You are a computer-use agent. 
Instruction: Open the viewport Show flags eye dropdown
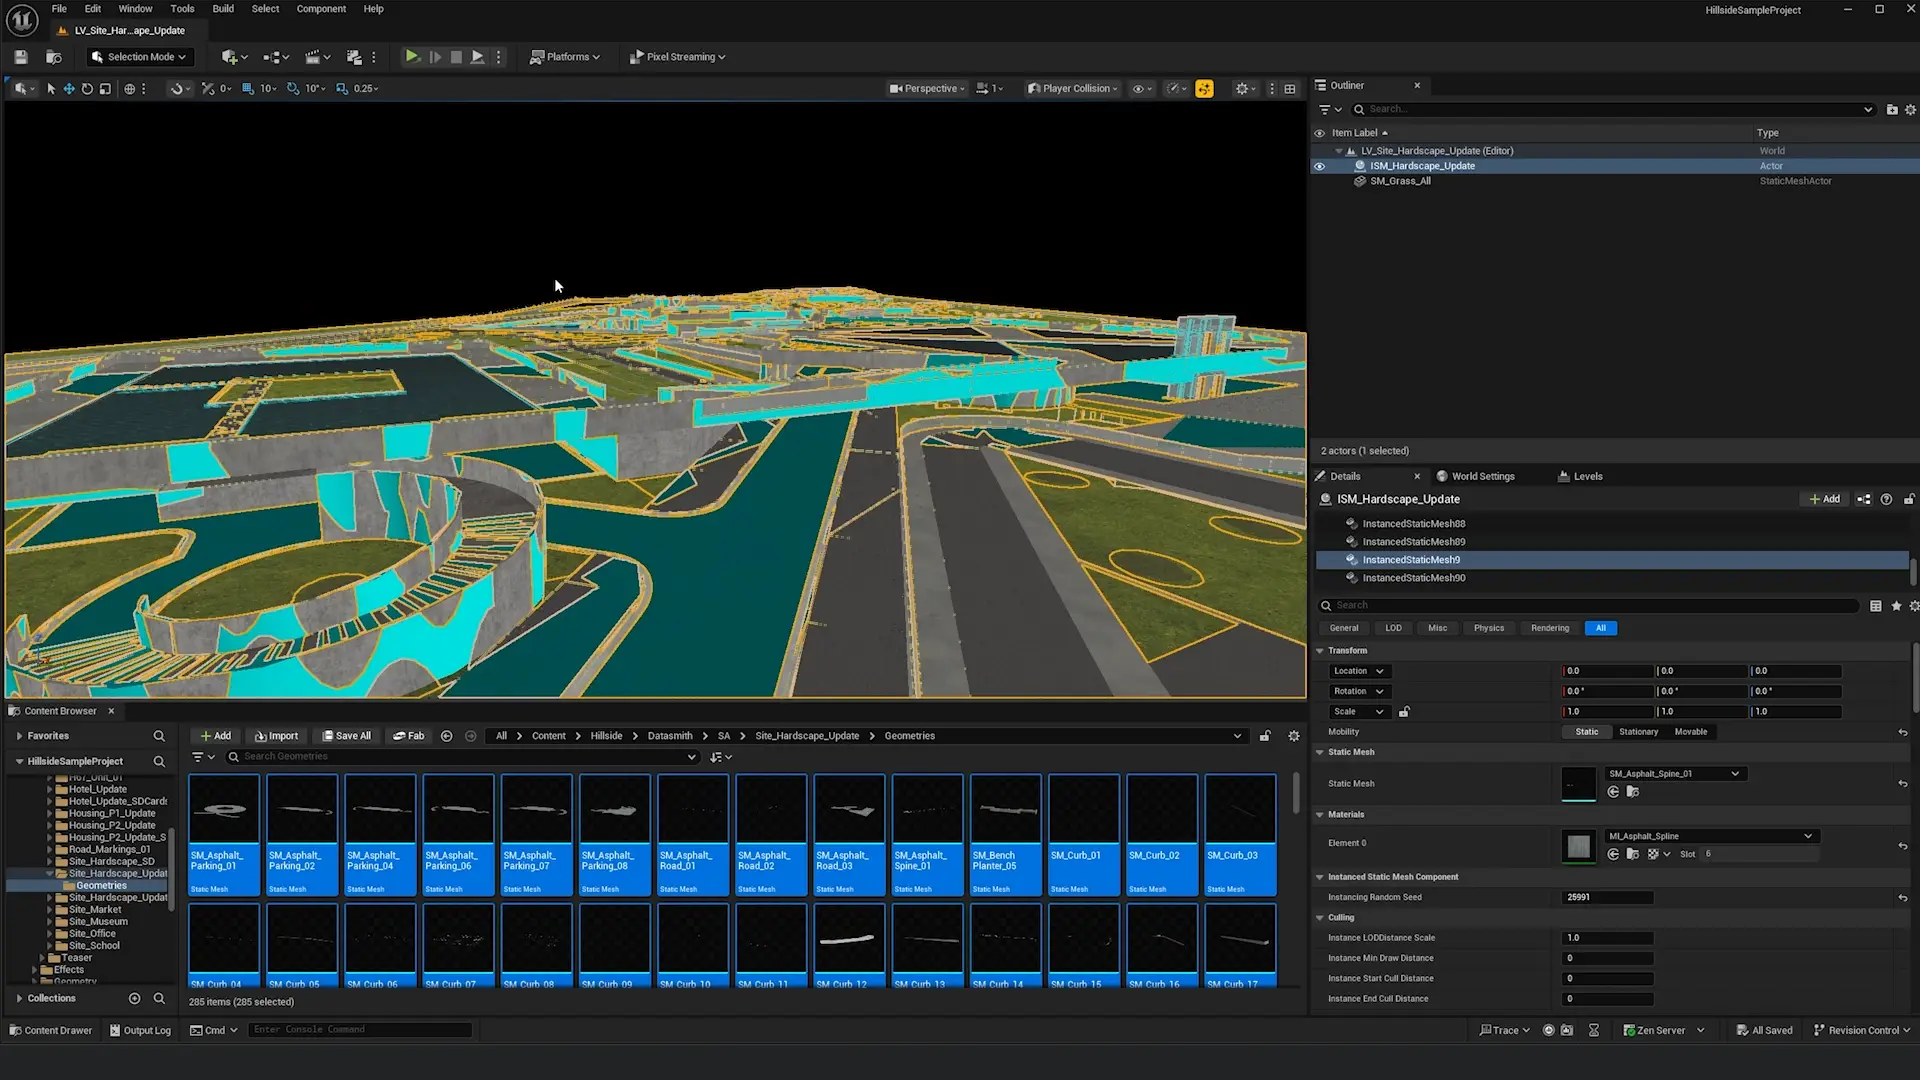pyautogui.click(x=1141, y=89)
